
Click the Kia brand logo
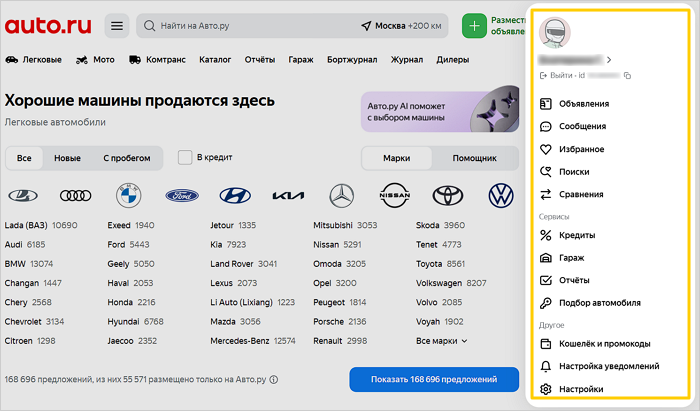(288, 195)
